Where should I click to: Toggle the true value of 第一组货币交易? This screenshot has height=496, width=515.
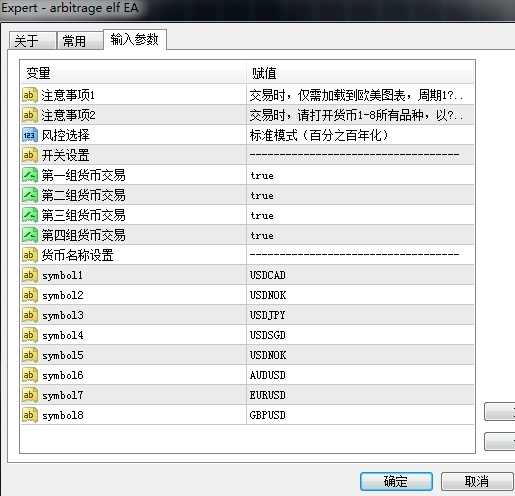pos(360,175)
